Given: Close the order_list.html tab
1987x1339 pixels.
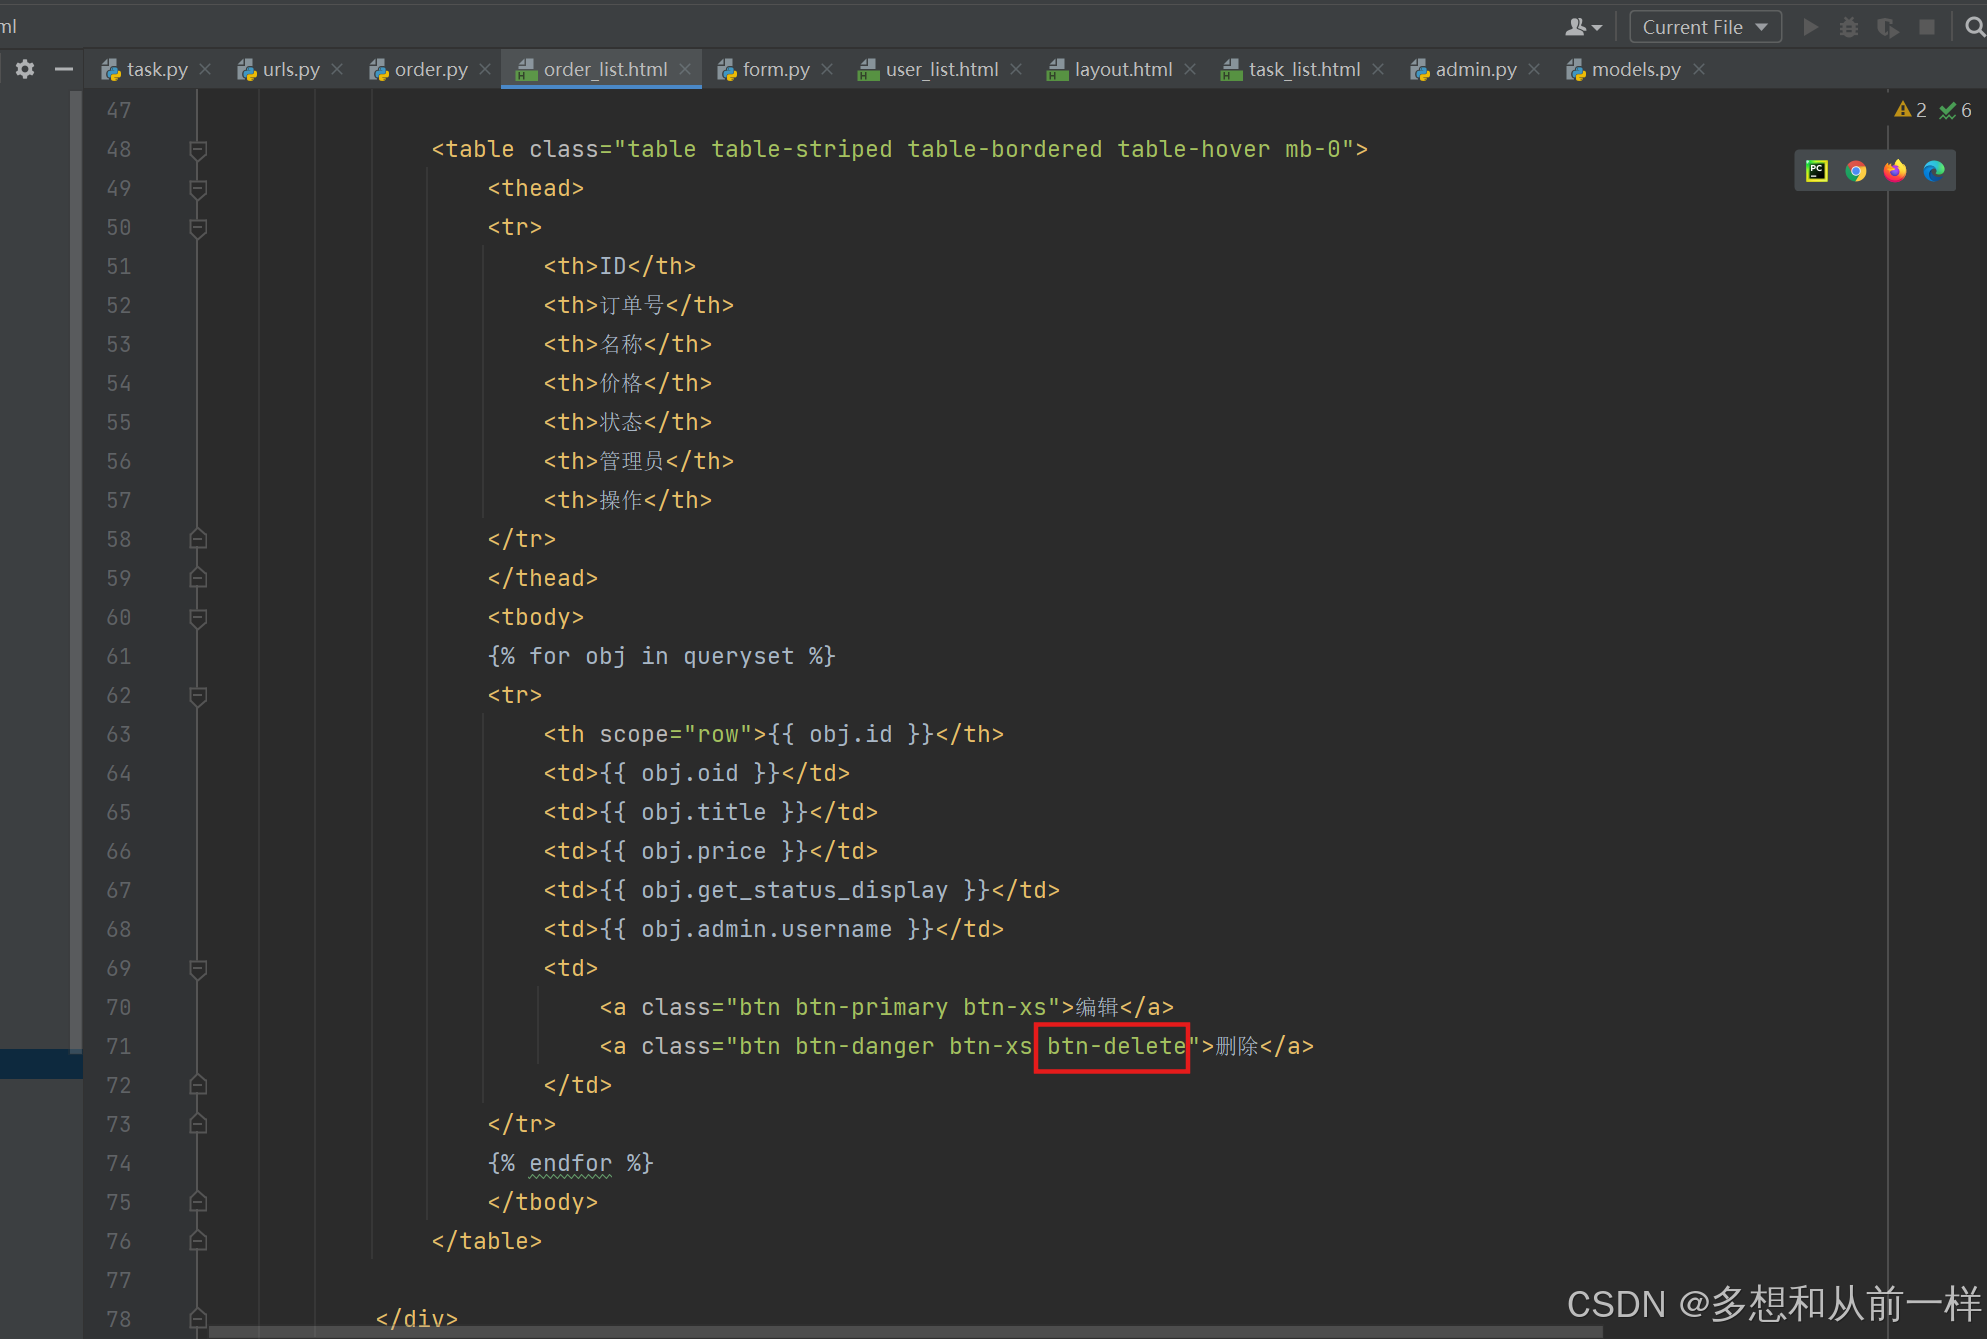Looking at the screenshot, I should 685,69.
